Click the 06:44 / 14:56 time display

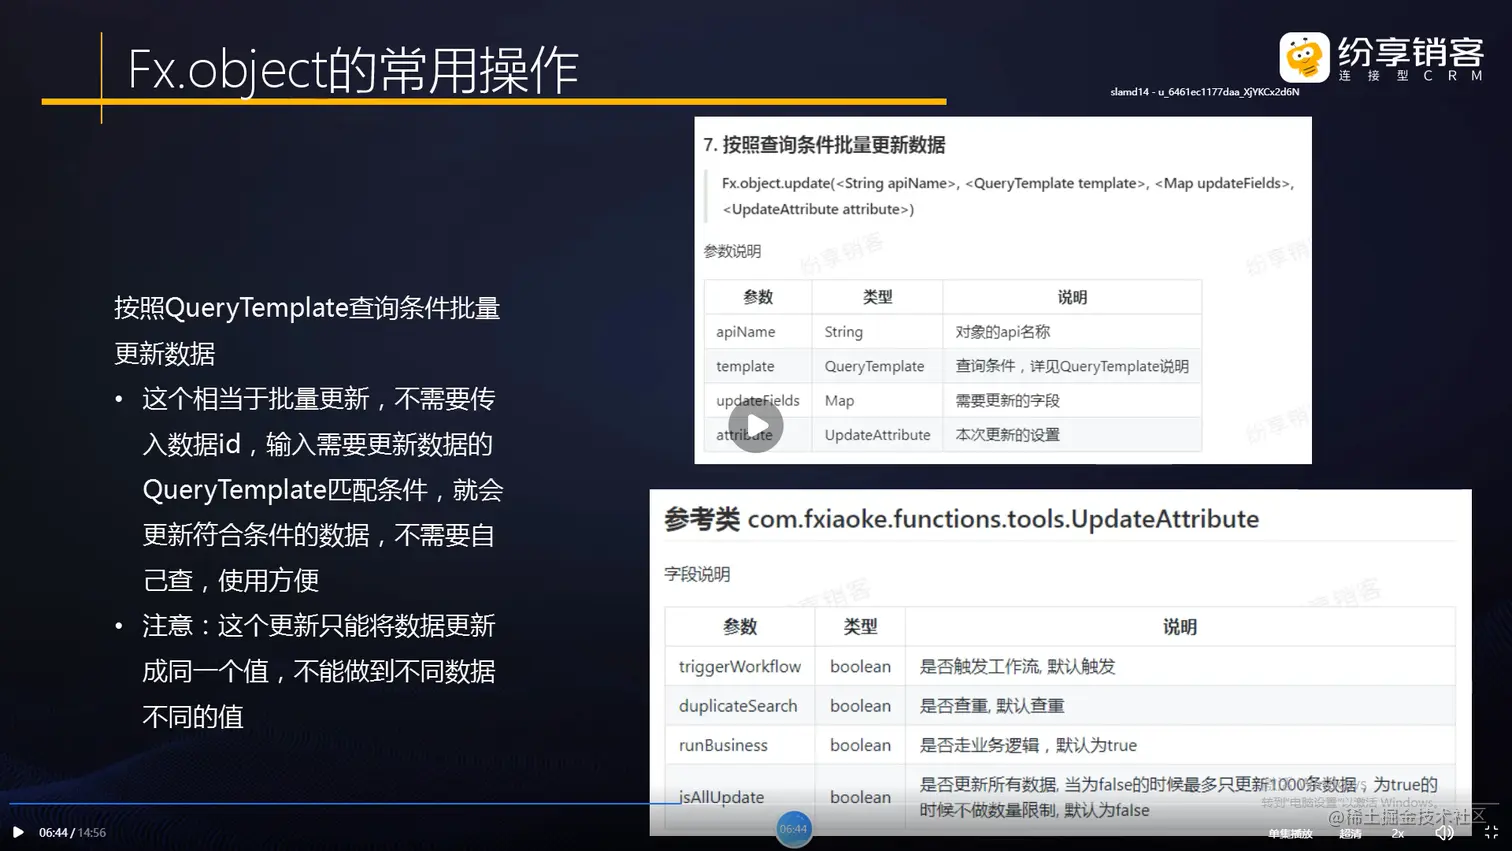point(72,832)
